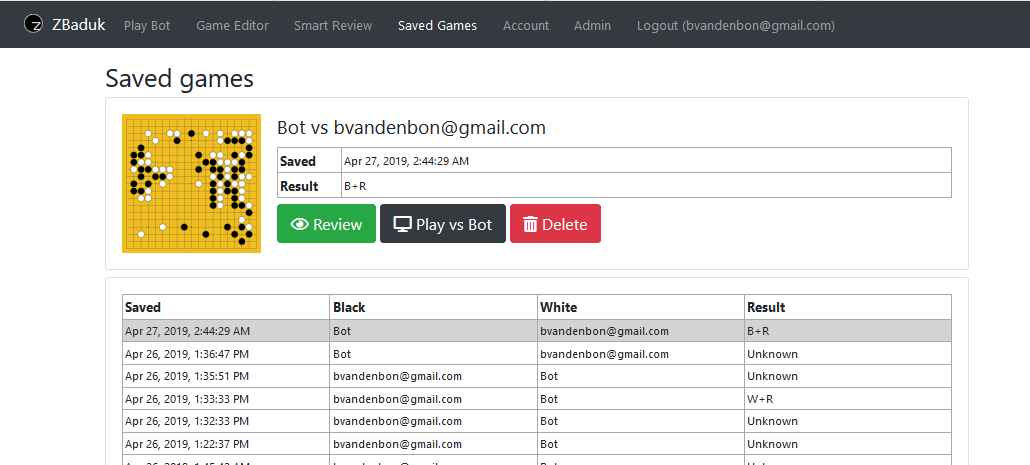
Task: Navigate to the Admin section
Action: 592,25
